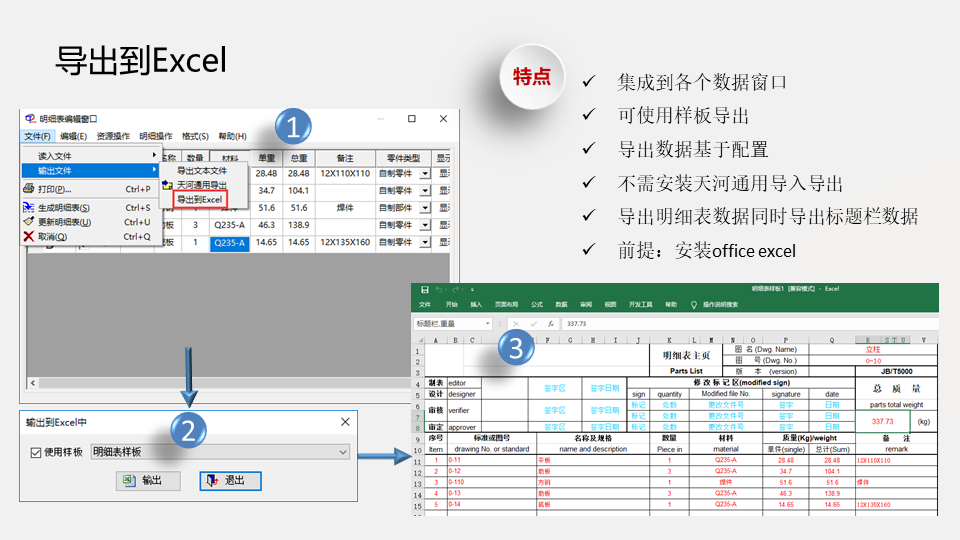Click the Excel save icon in title bar
This screenshot has width=960, height=540.
424,289
